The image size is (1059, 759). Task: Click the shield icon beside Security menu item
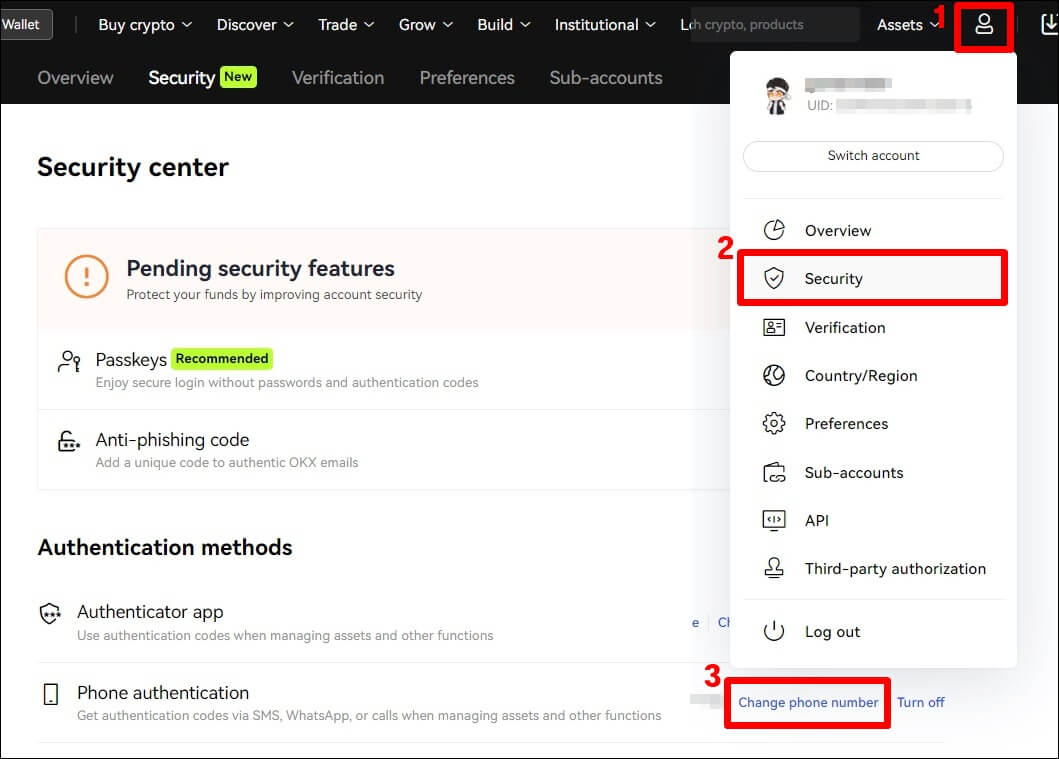[774, 278]
